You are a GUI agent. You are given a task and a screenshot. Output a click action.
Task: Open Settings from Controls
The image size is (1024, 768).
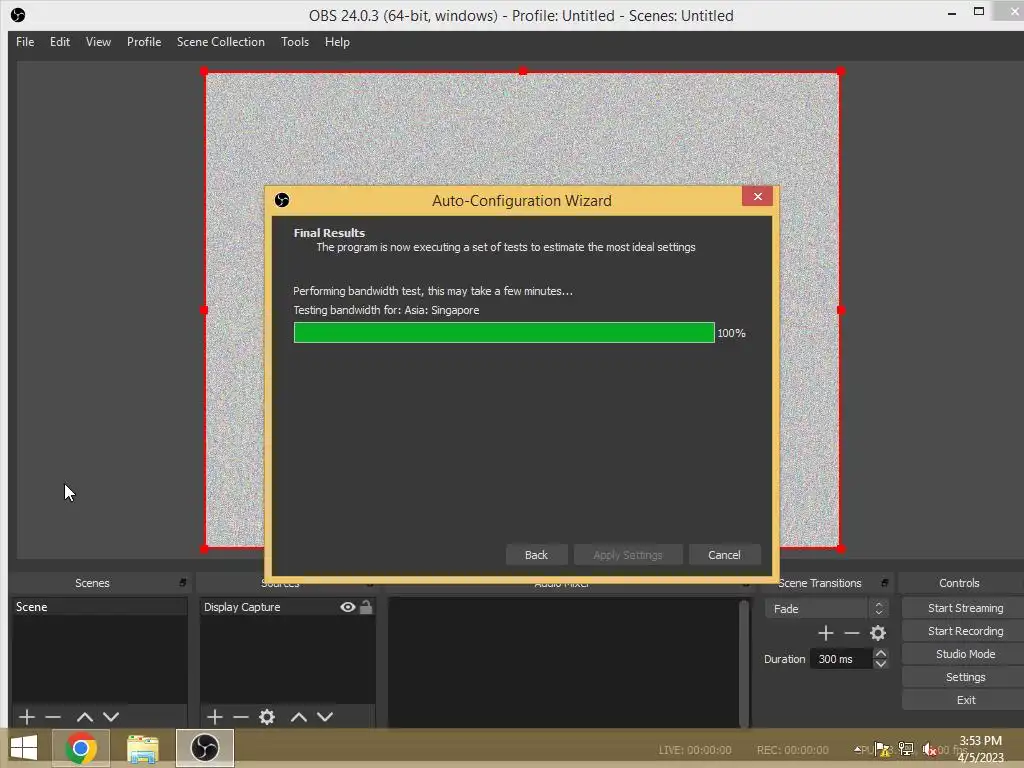[965, 677]
